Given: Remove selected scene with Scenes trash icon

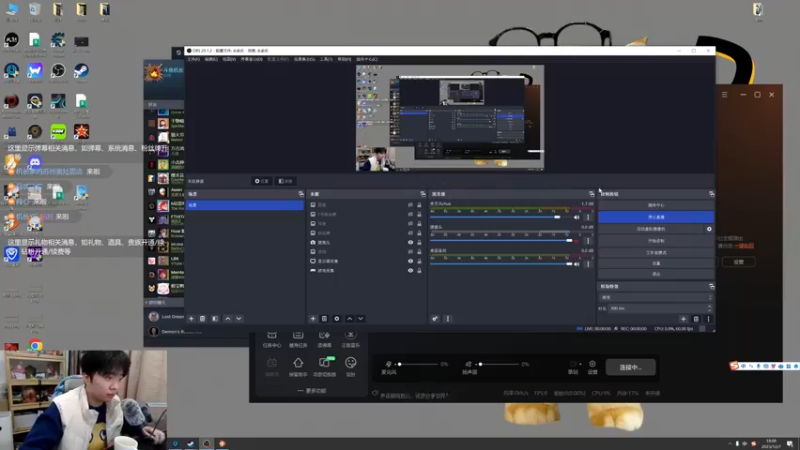Looking at the screenshot, I should [x=203, y=319].
